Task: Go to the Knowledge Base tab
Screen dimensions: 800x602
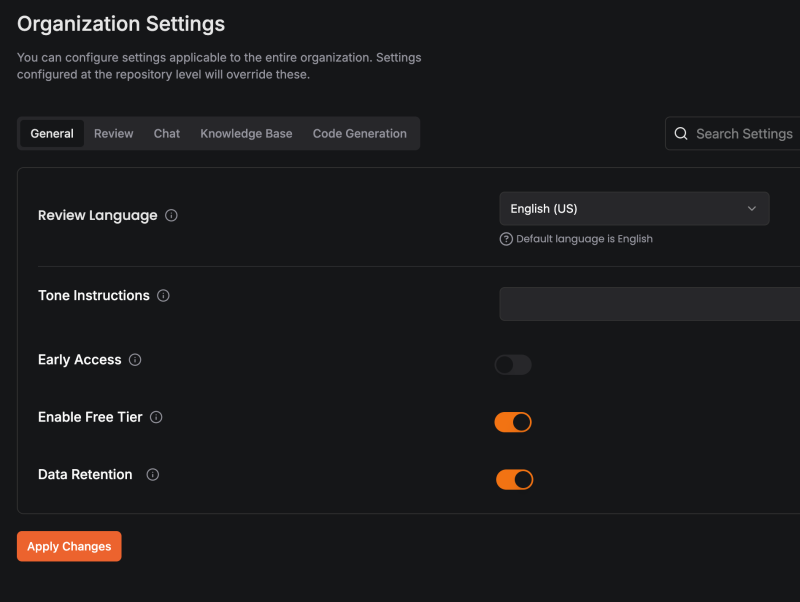Action: tap(246, 134)
